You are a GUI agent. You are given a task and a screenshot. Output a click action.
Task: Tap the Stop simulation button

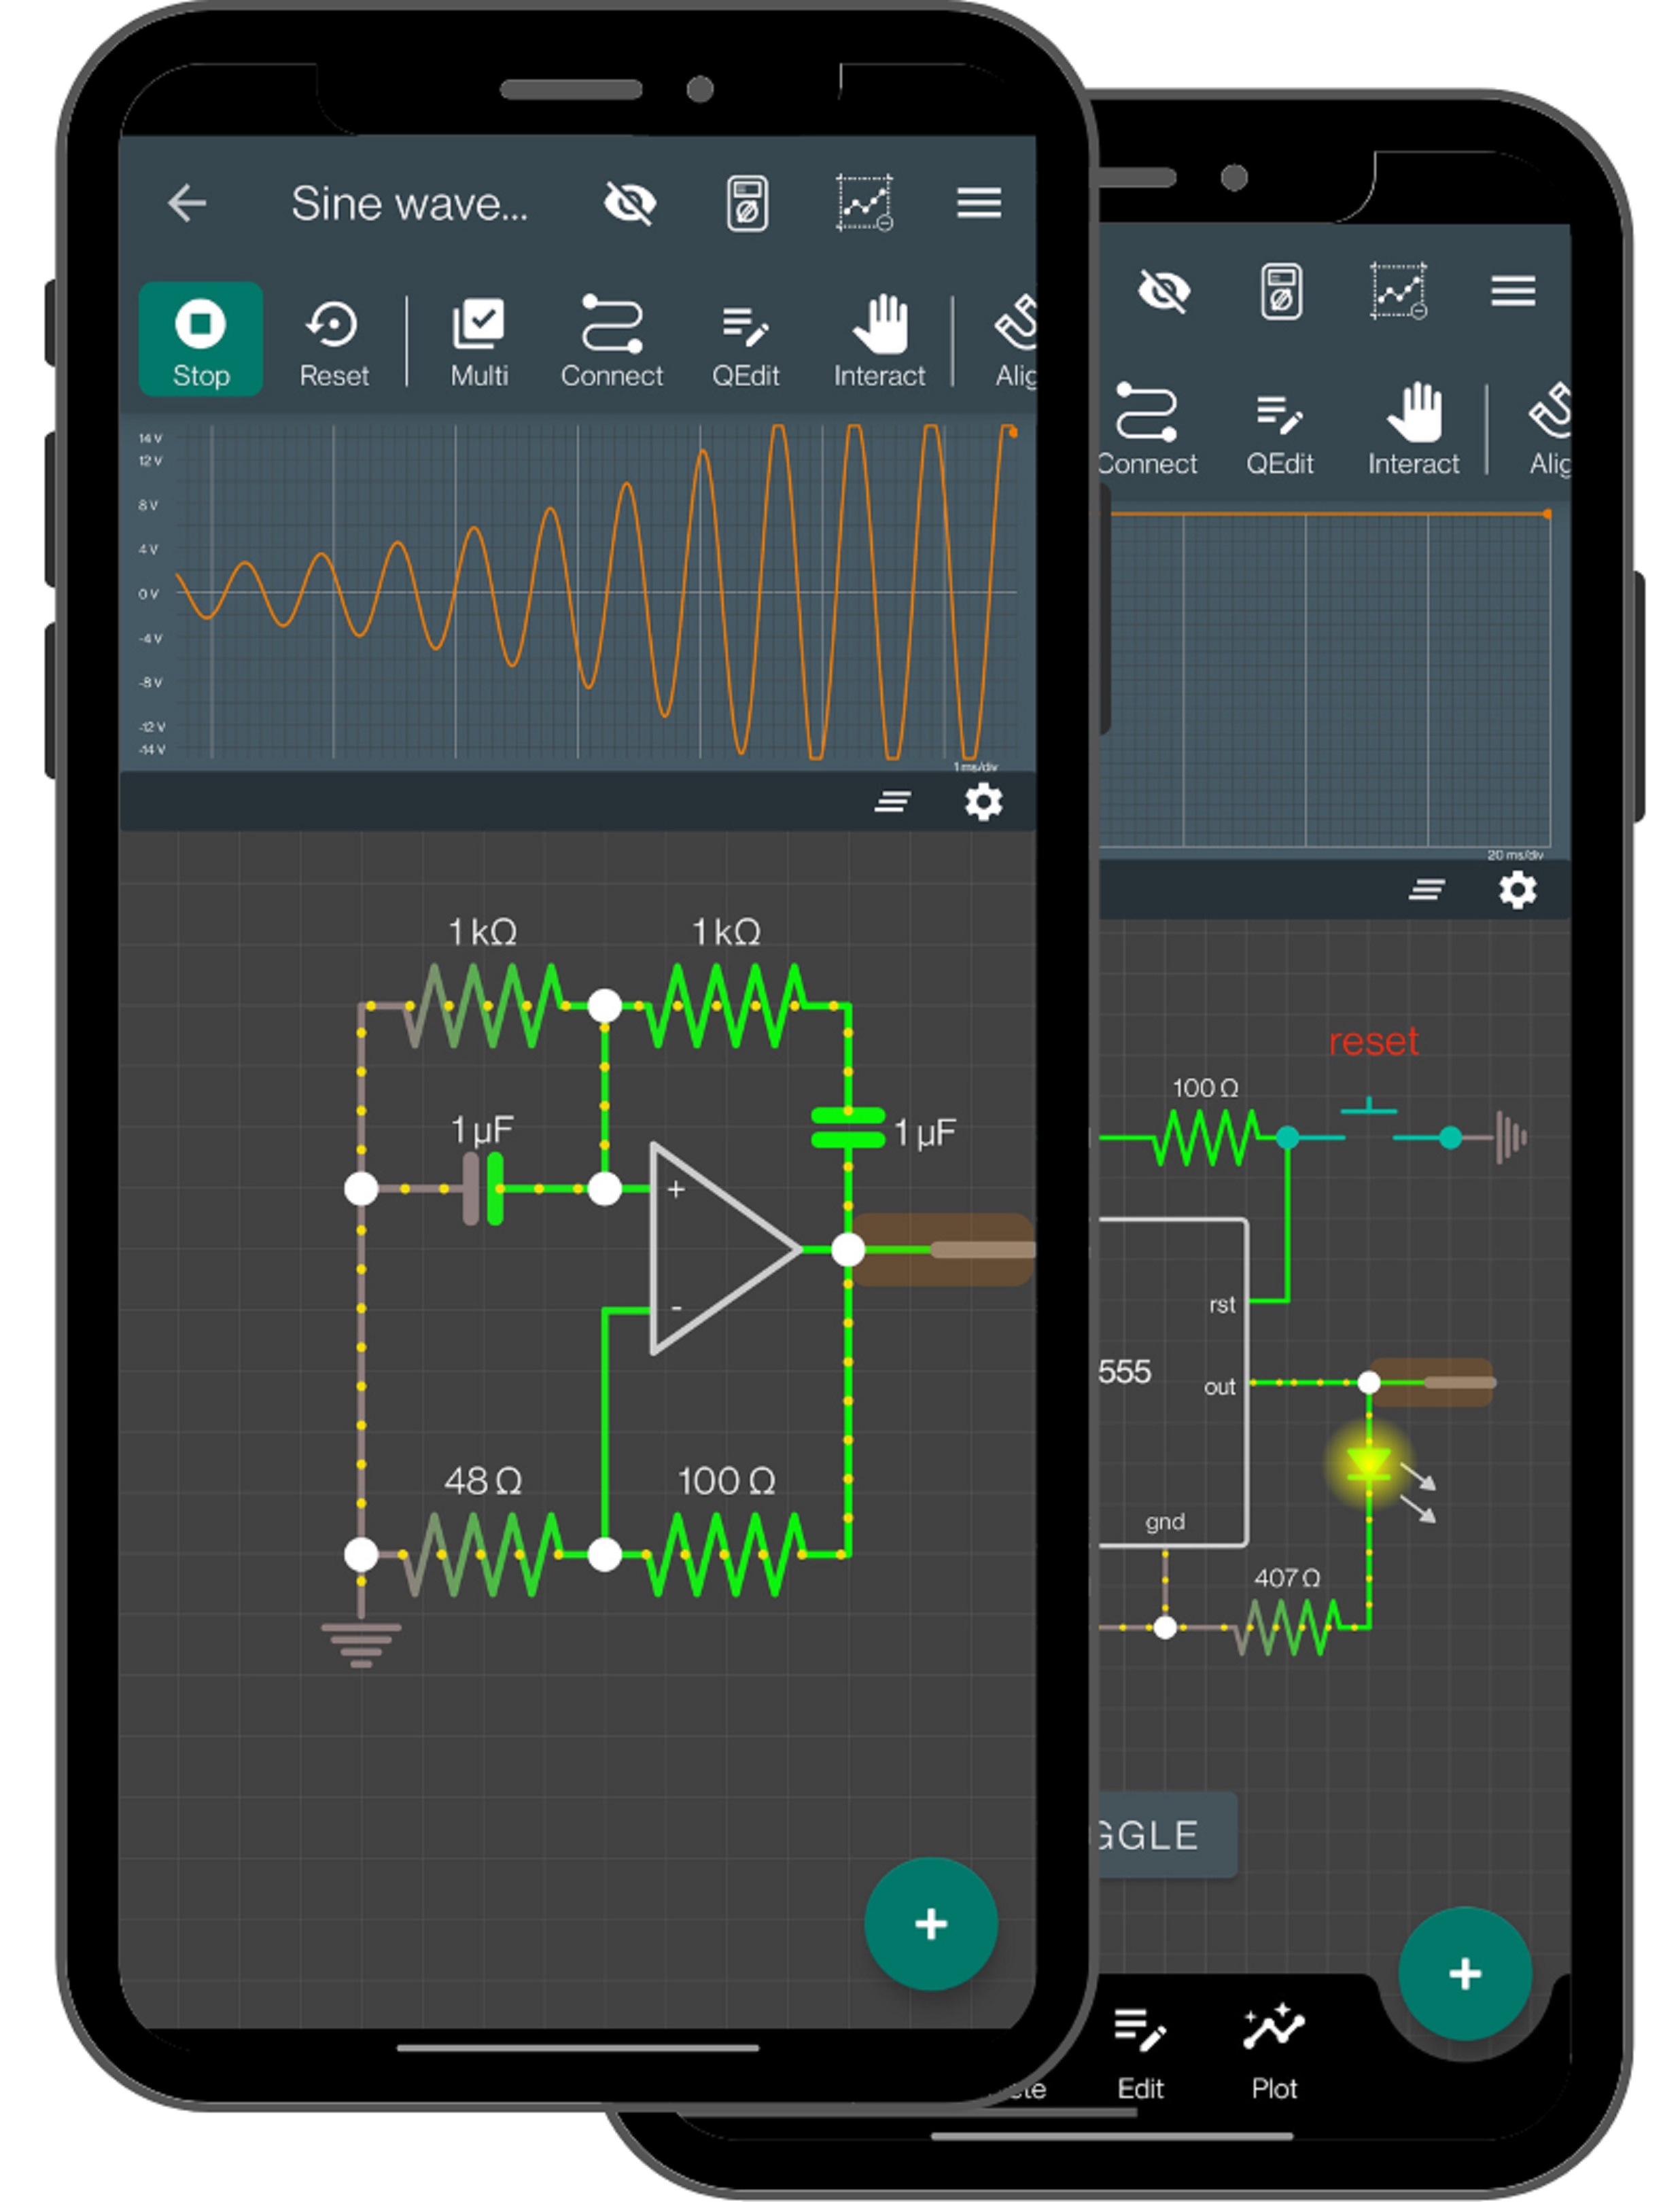pyautogui.click(x=200, y=339)
